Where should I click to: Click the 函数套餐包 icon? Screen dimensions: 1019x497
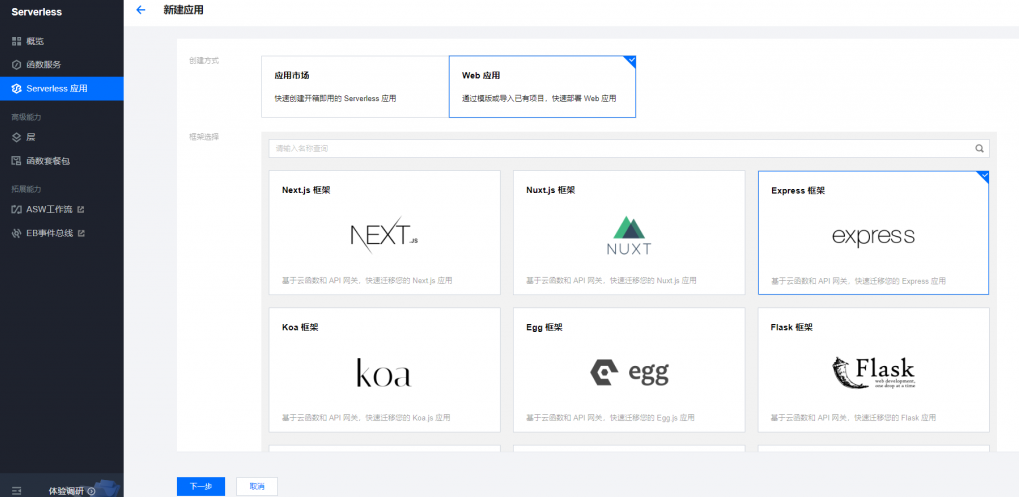pyautogui.click(x=17, y=160)
